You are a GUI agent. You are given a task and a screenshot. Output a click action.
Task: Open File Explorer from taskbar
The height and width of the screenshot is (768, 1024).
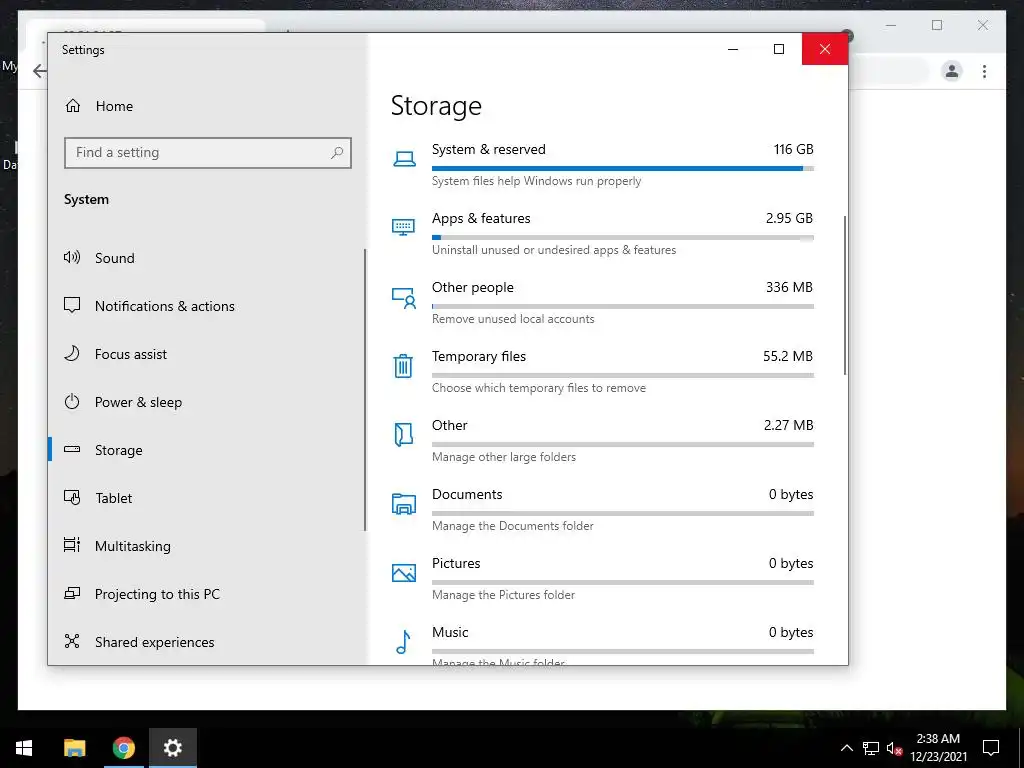tap(74, 748)
